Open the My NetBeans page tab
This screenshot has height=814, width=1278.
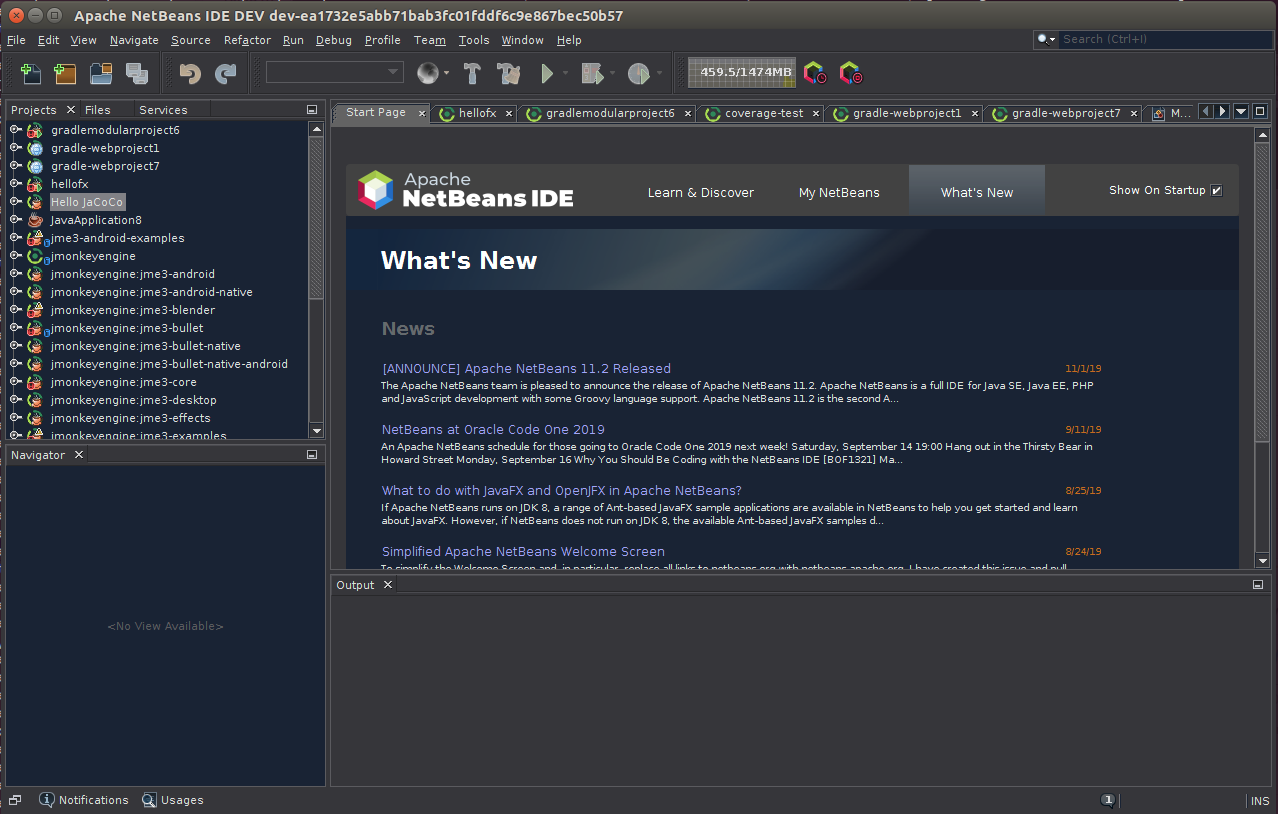point(839,192)
